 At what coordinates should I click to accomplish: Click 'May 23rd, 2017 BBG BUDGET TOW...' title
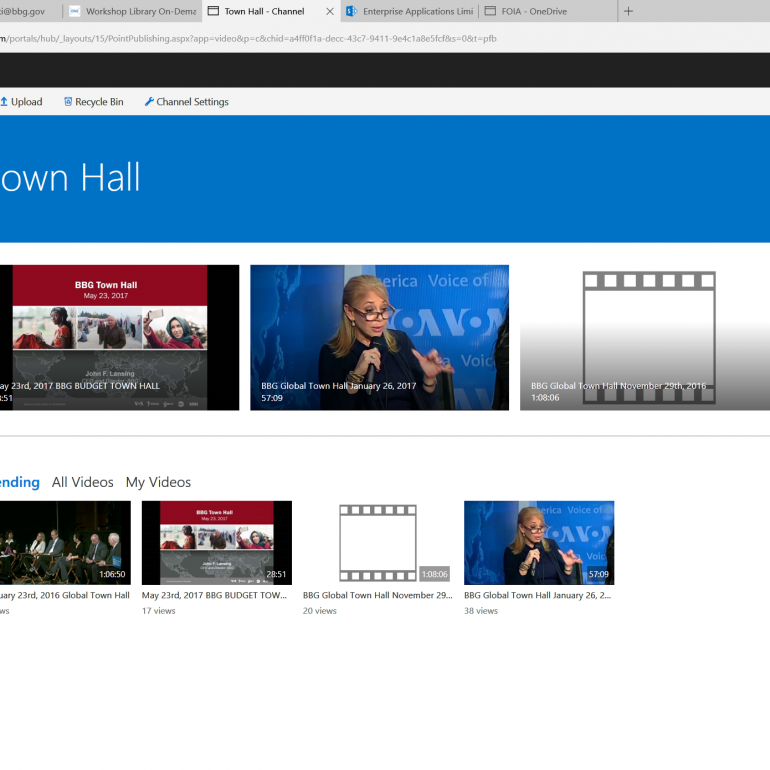pos(214,595)
